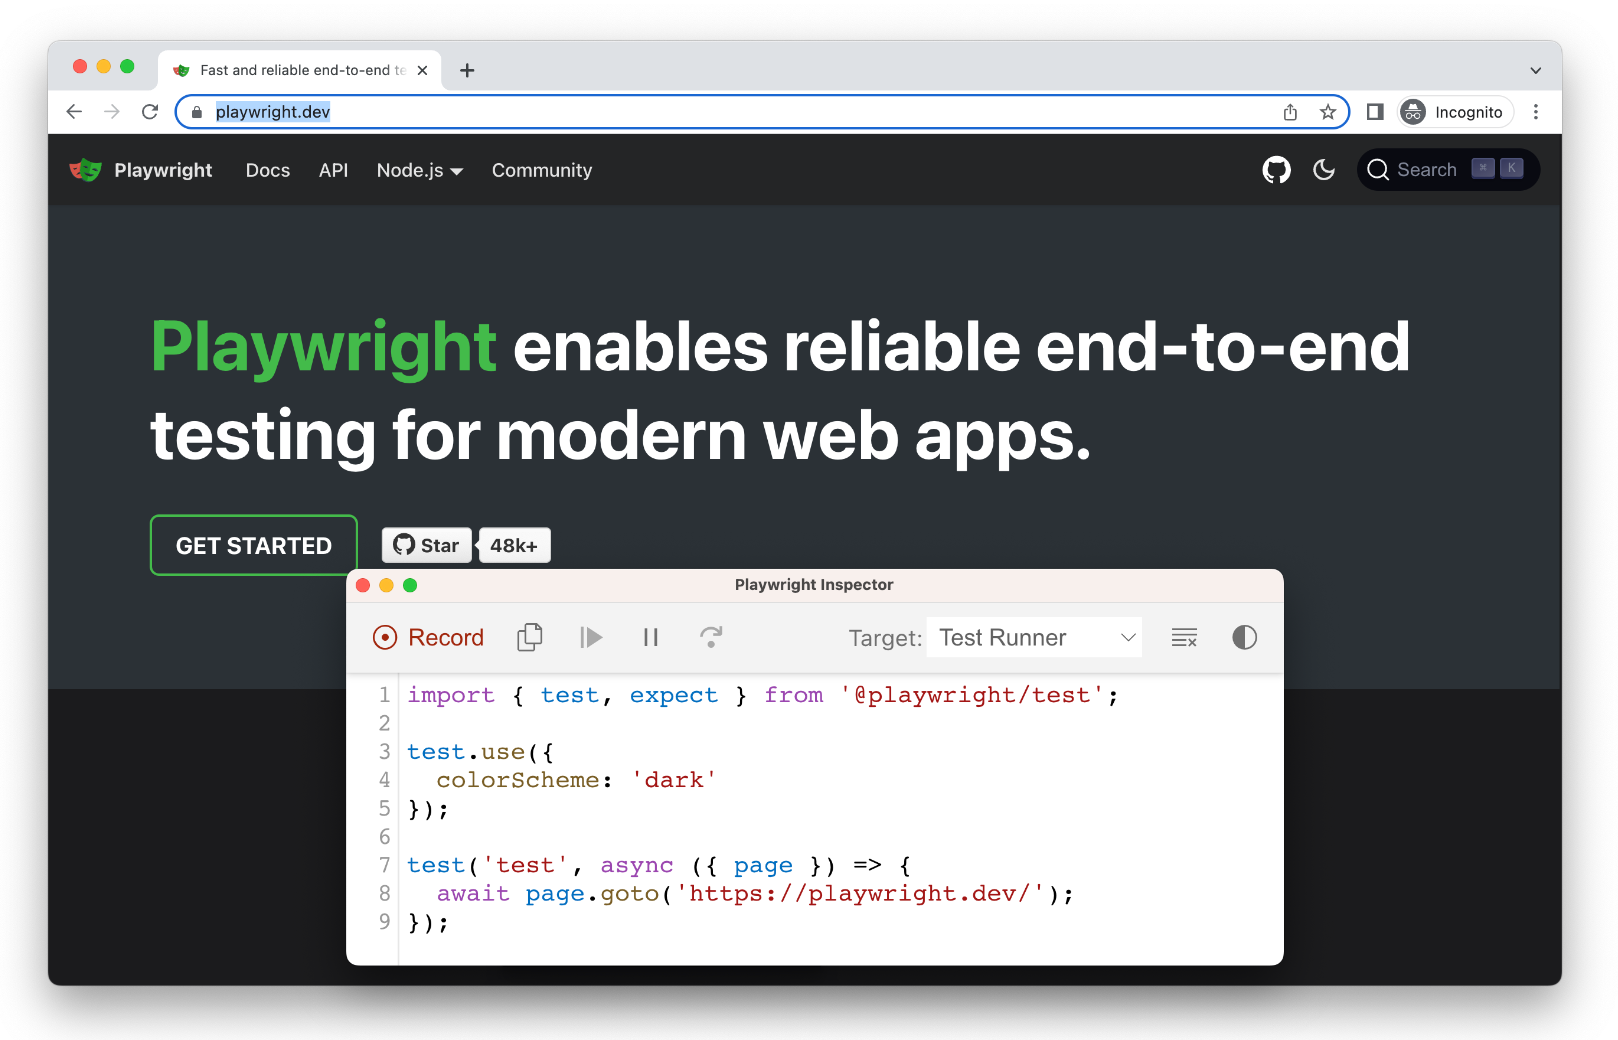Click the 'colorScheme' text on line 4
The image size is (1618, 1040).
518,780
